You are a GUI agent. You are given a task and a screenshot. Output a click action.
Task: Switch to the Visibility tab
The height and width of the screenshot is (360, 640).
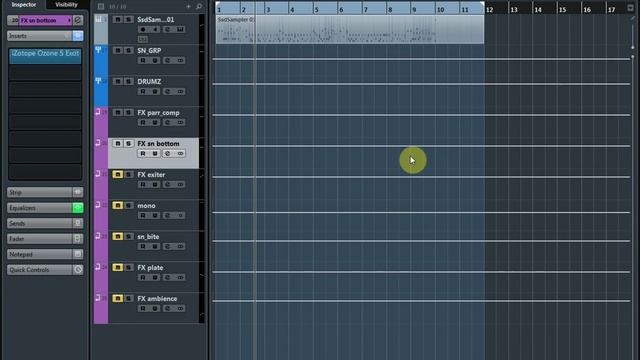tap(66, 4)
